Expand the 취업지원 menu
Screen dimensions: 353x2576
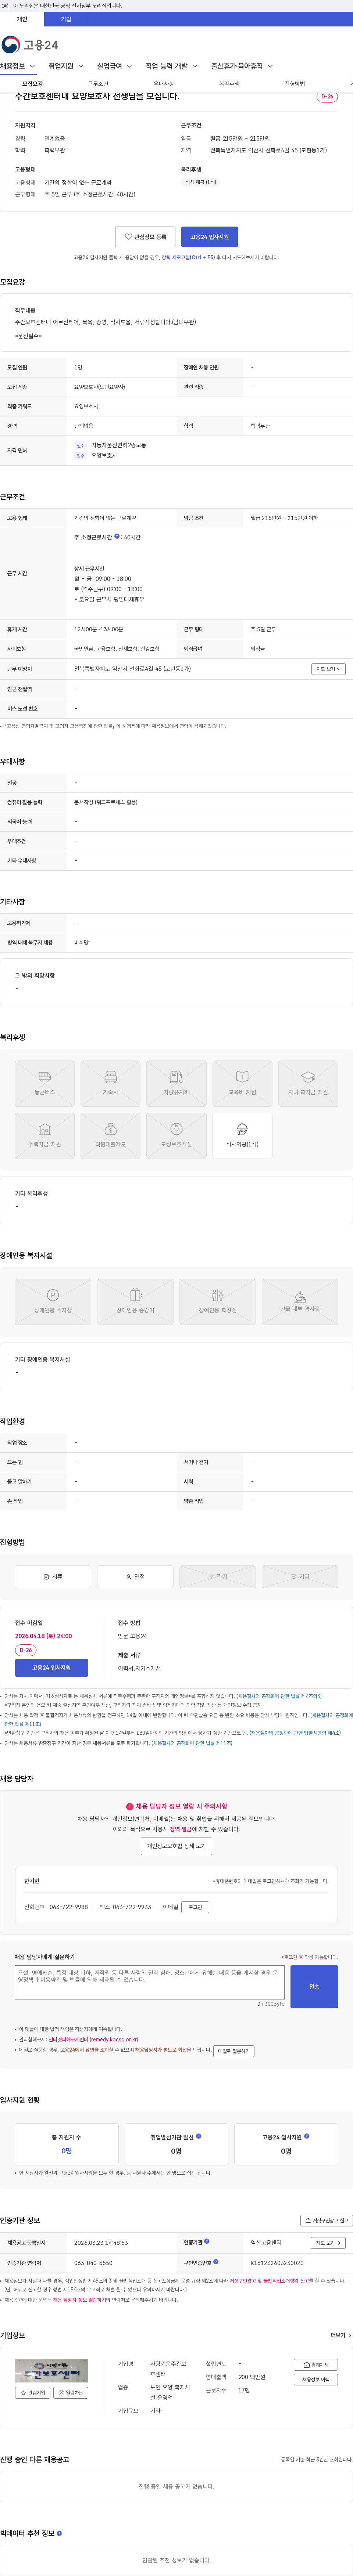66,66
